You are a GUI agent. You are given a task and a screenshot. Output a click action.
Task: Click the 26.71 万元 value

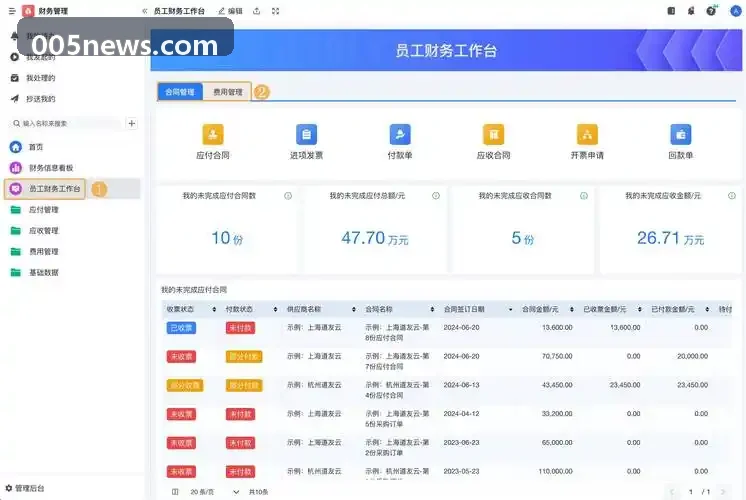tap(670, 238)
